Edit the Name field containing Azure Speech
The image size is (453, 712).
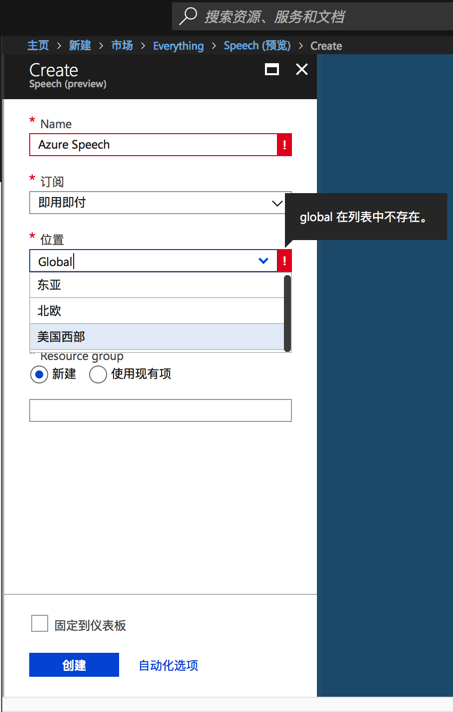pyautogui.click(x=153, y=145)
